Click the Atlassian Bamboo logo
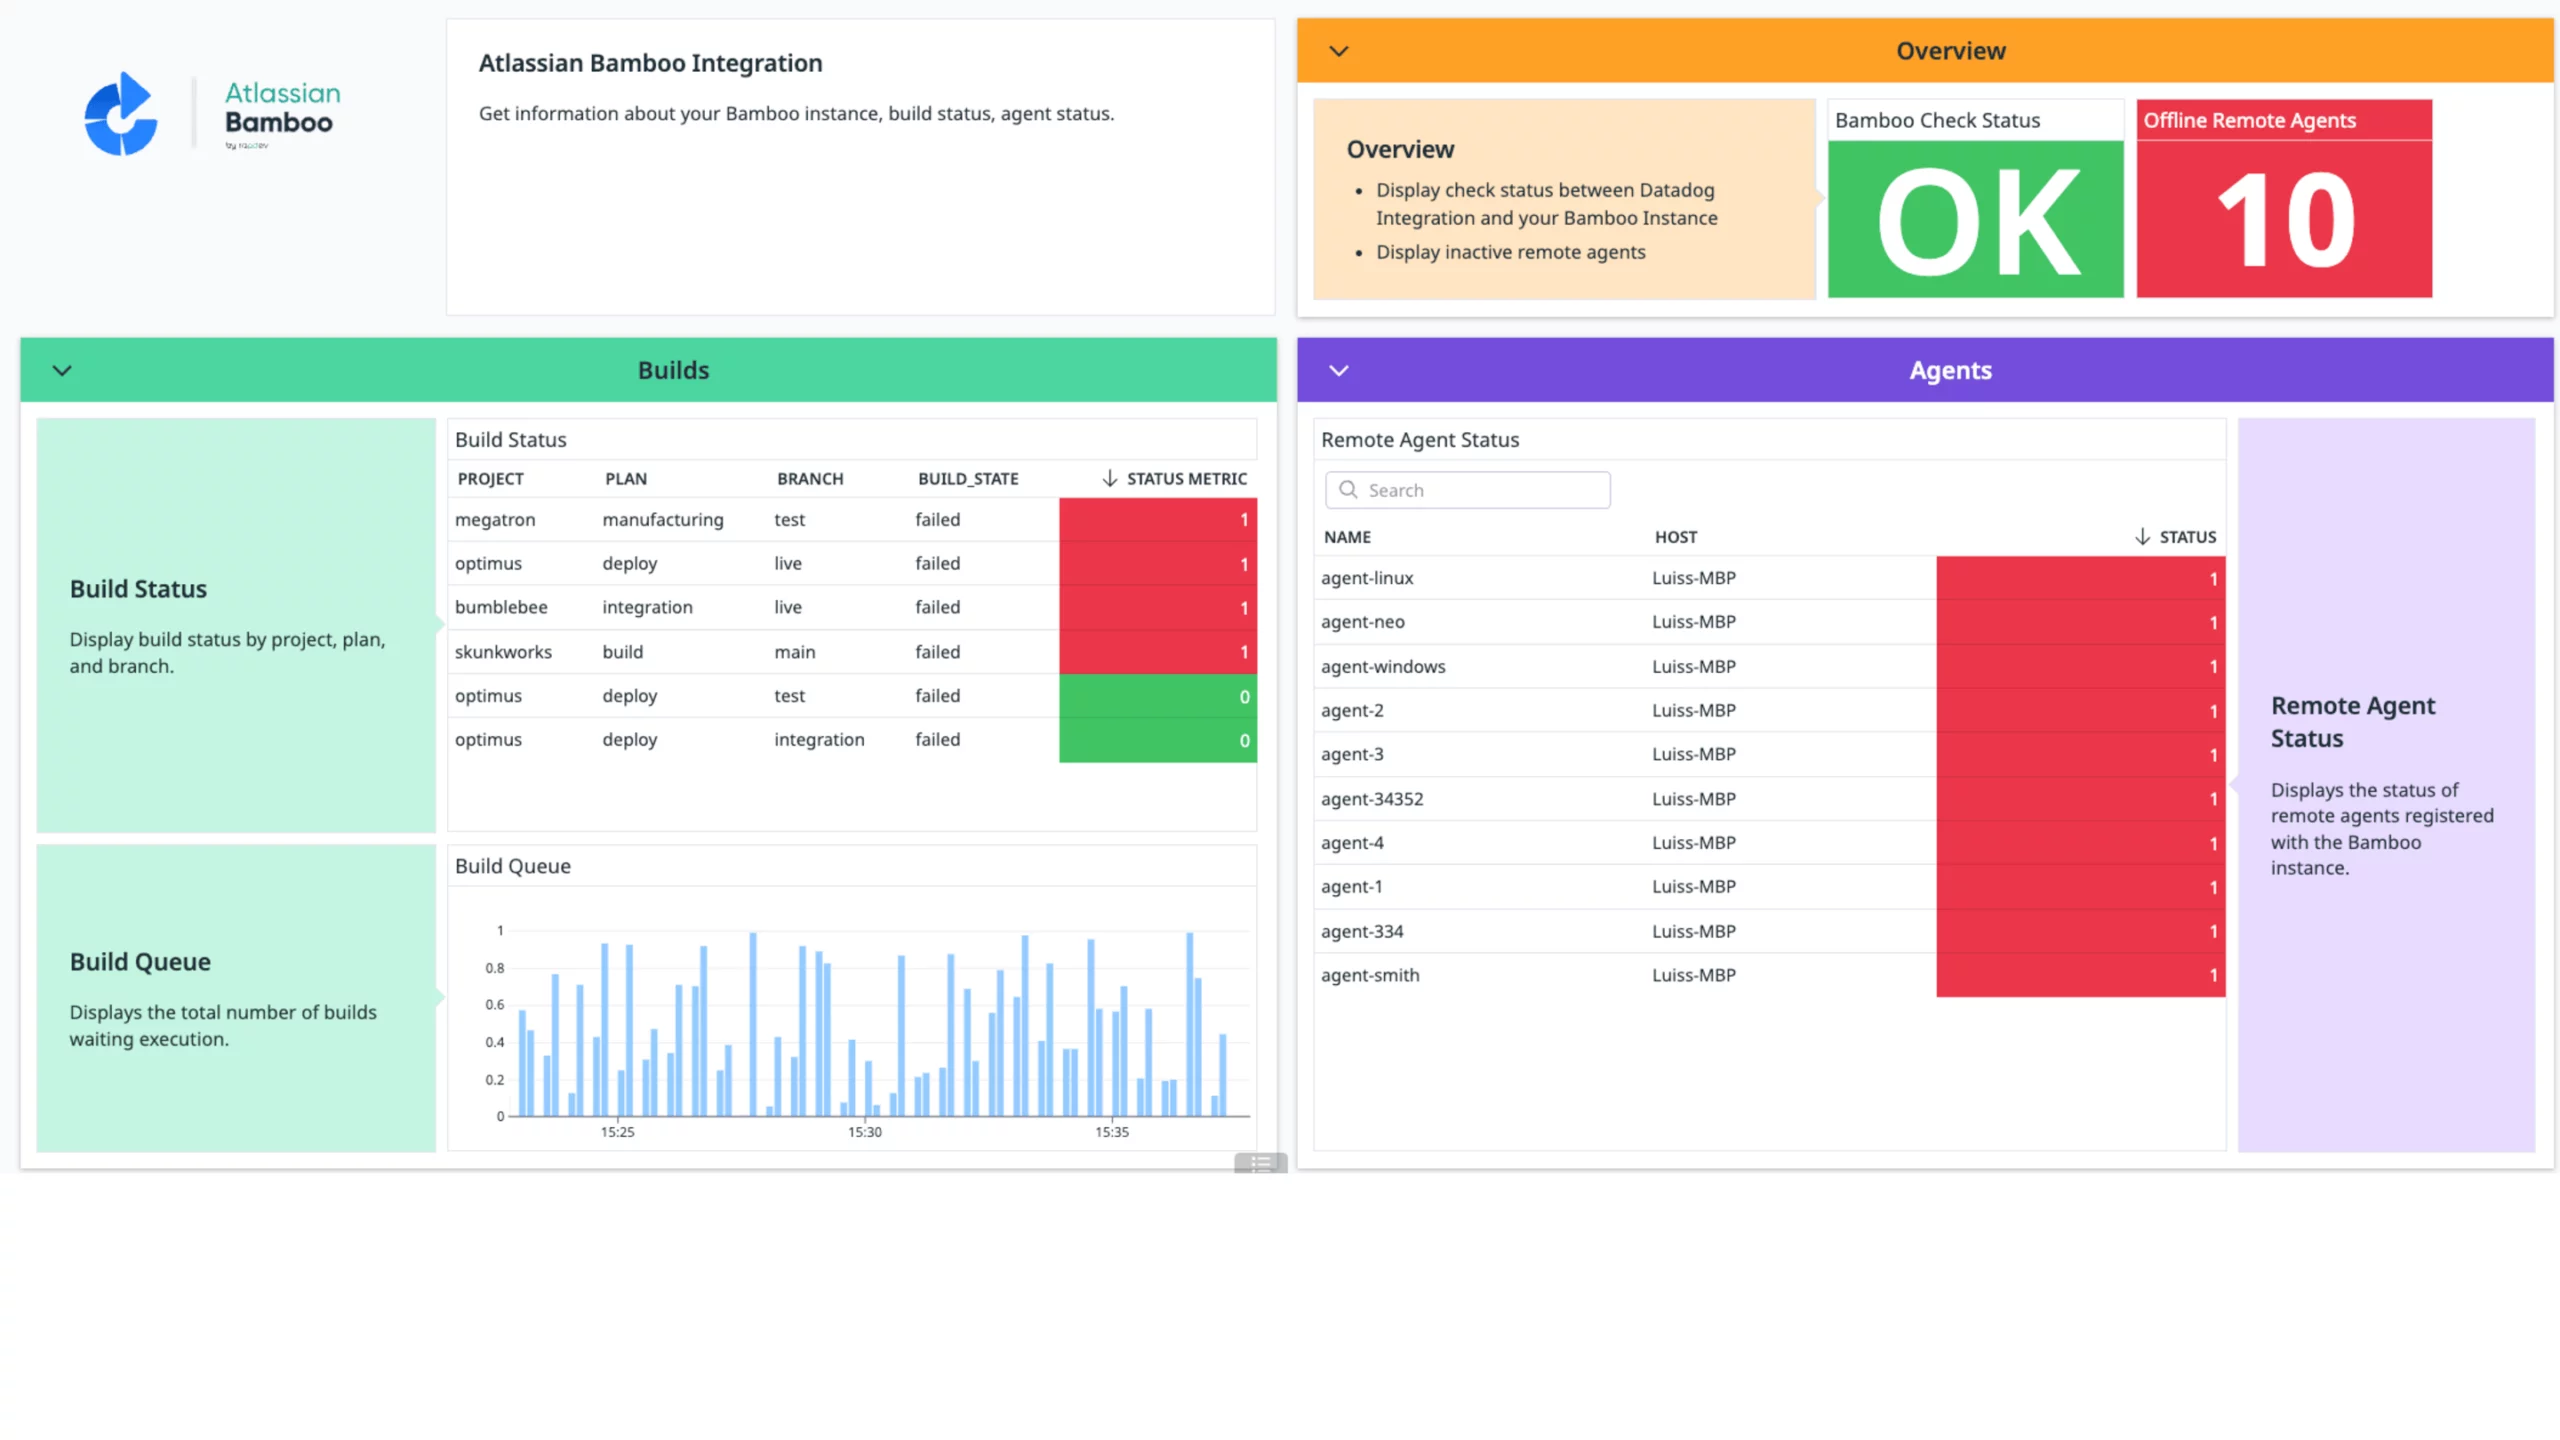Screen dimensions: 2560x1440 [212, 113]
